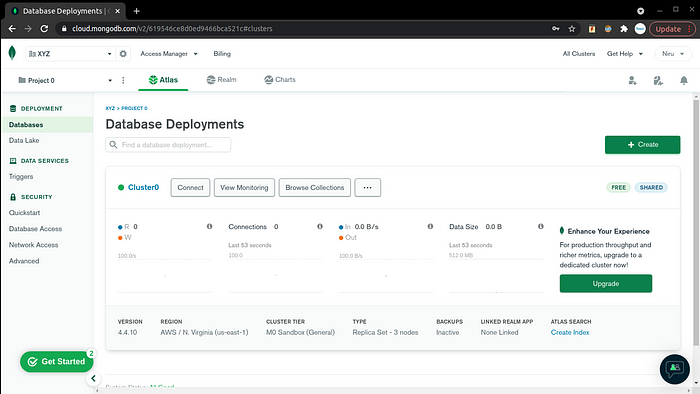Open Network Access in sidebar
700x394 pixels.
click(33, 245)
